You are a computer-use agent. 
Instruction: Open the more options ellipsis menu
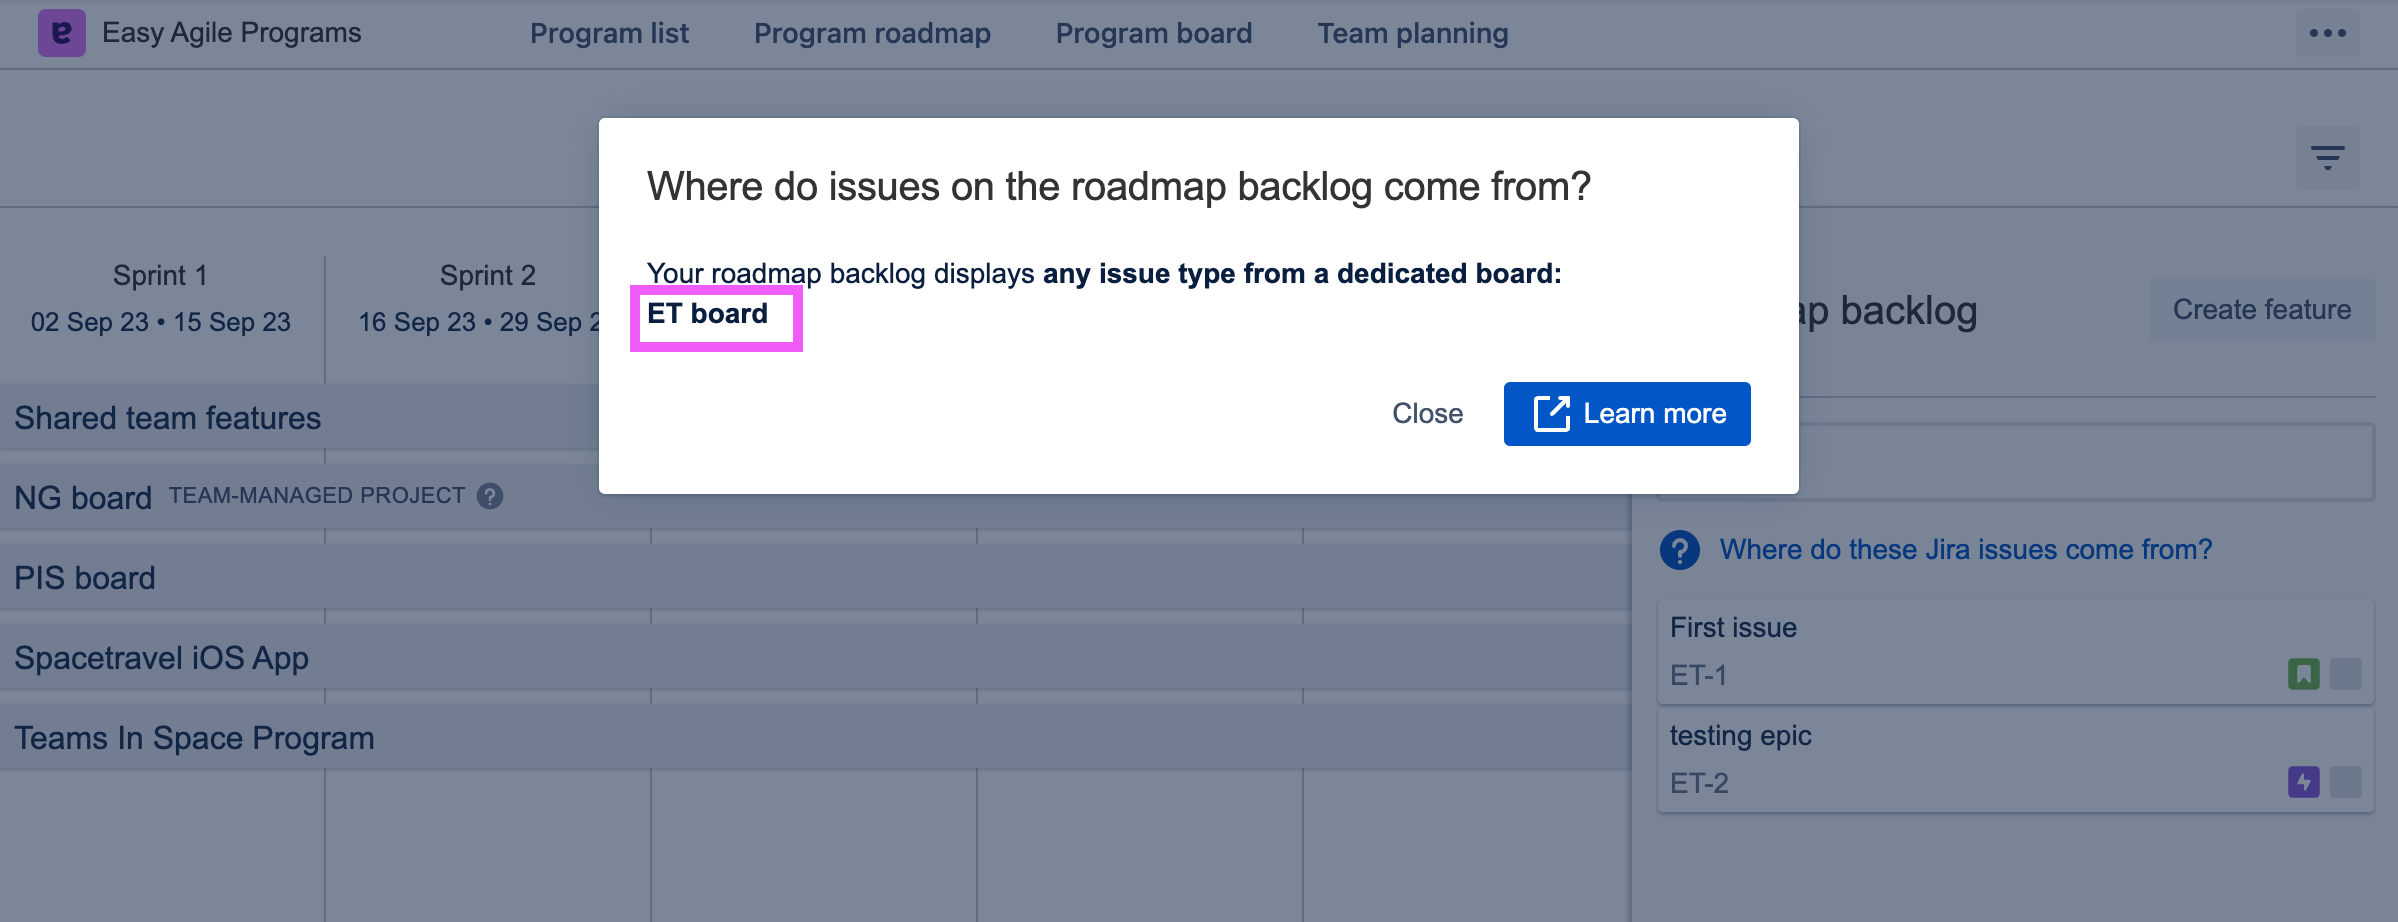(2330, 32)
